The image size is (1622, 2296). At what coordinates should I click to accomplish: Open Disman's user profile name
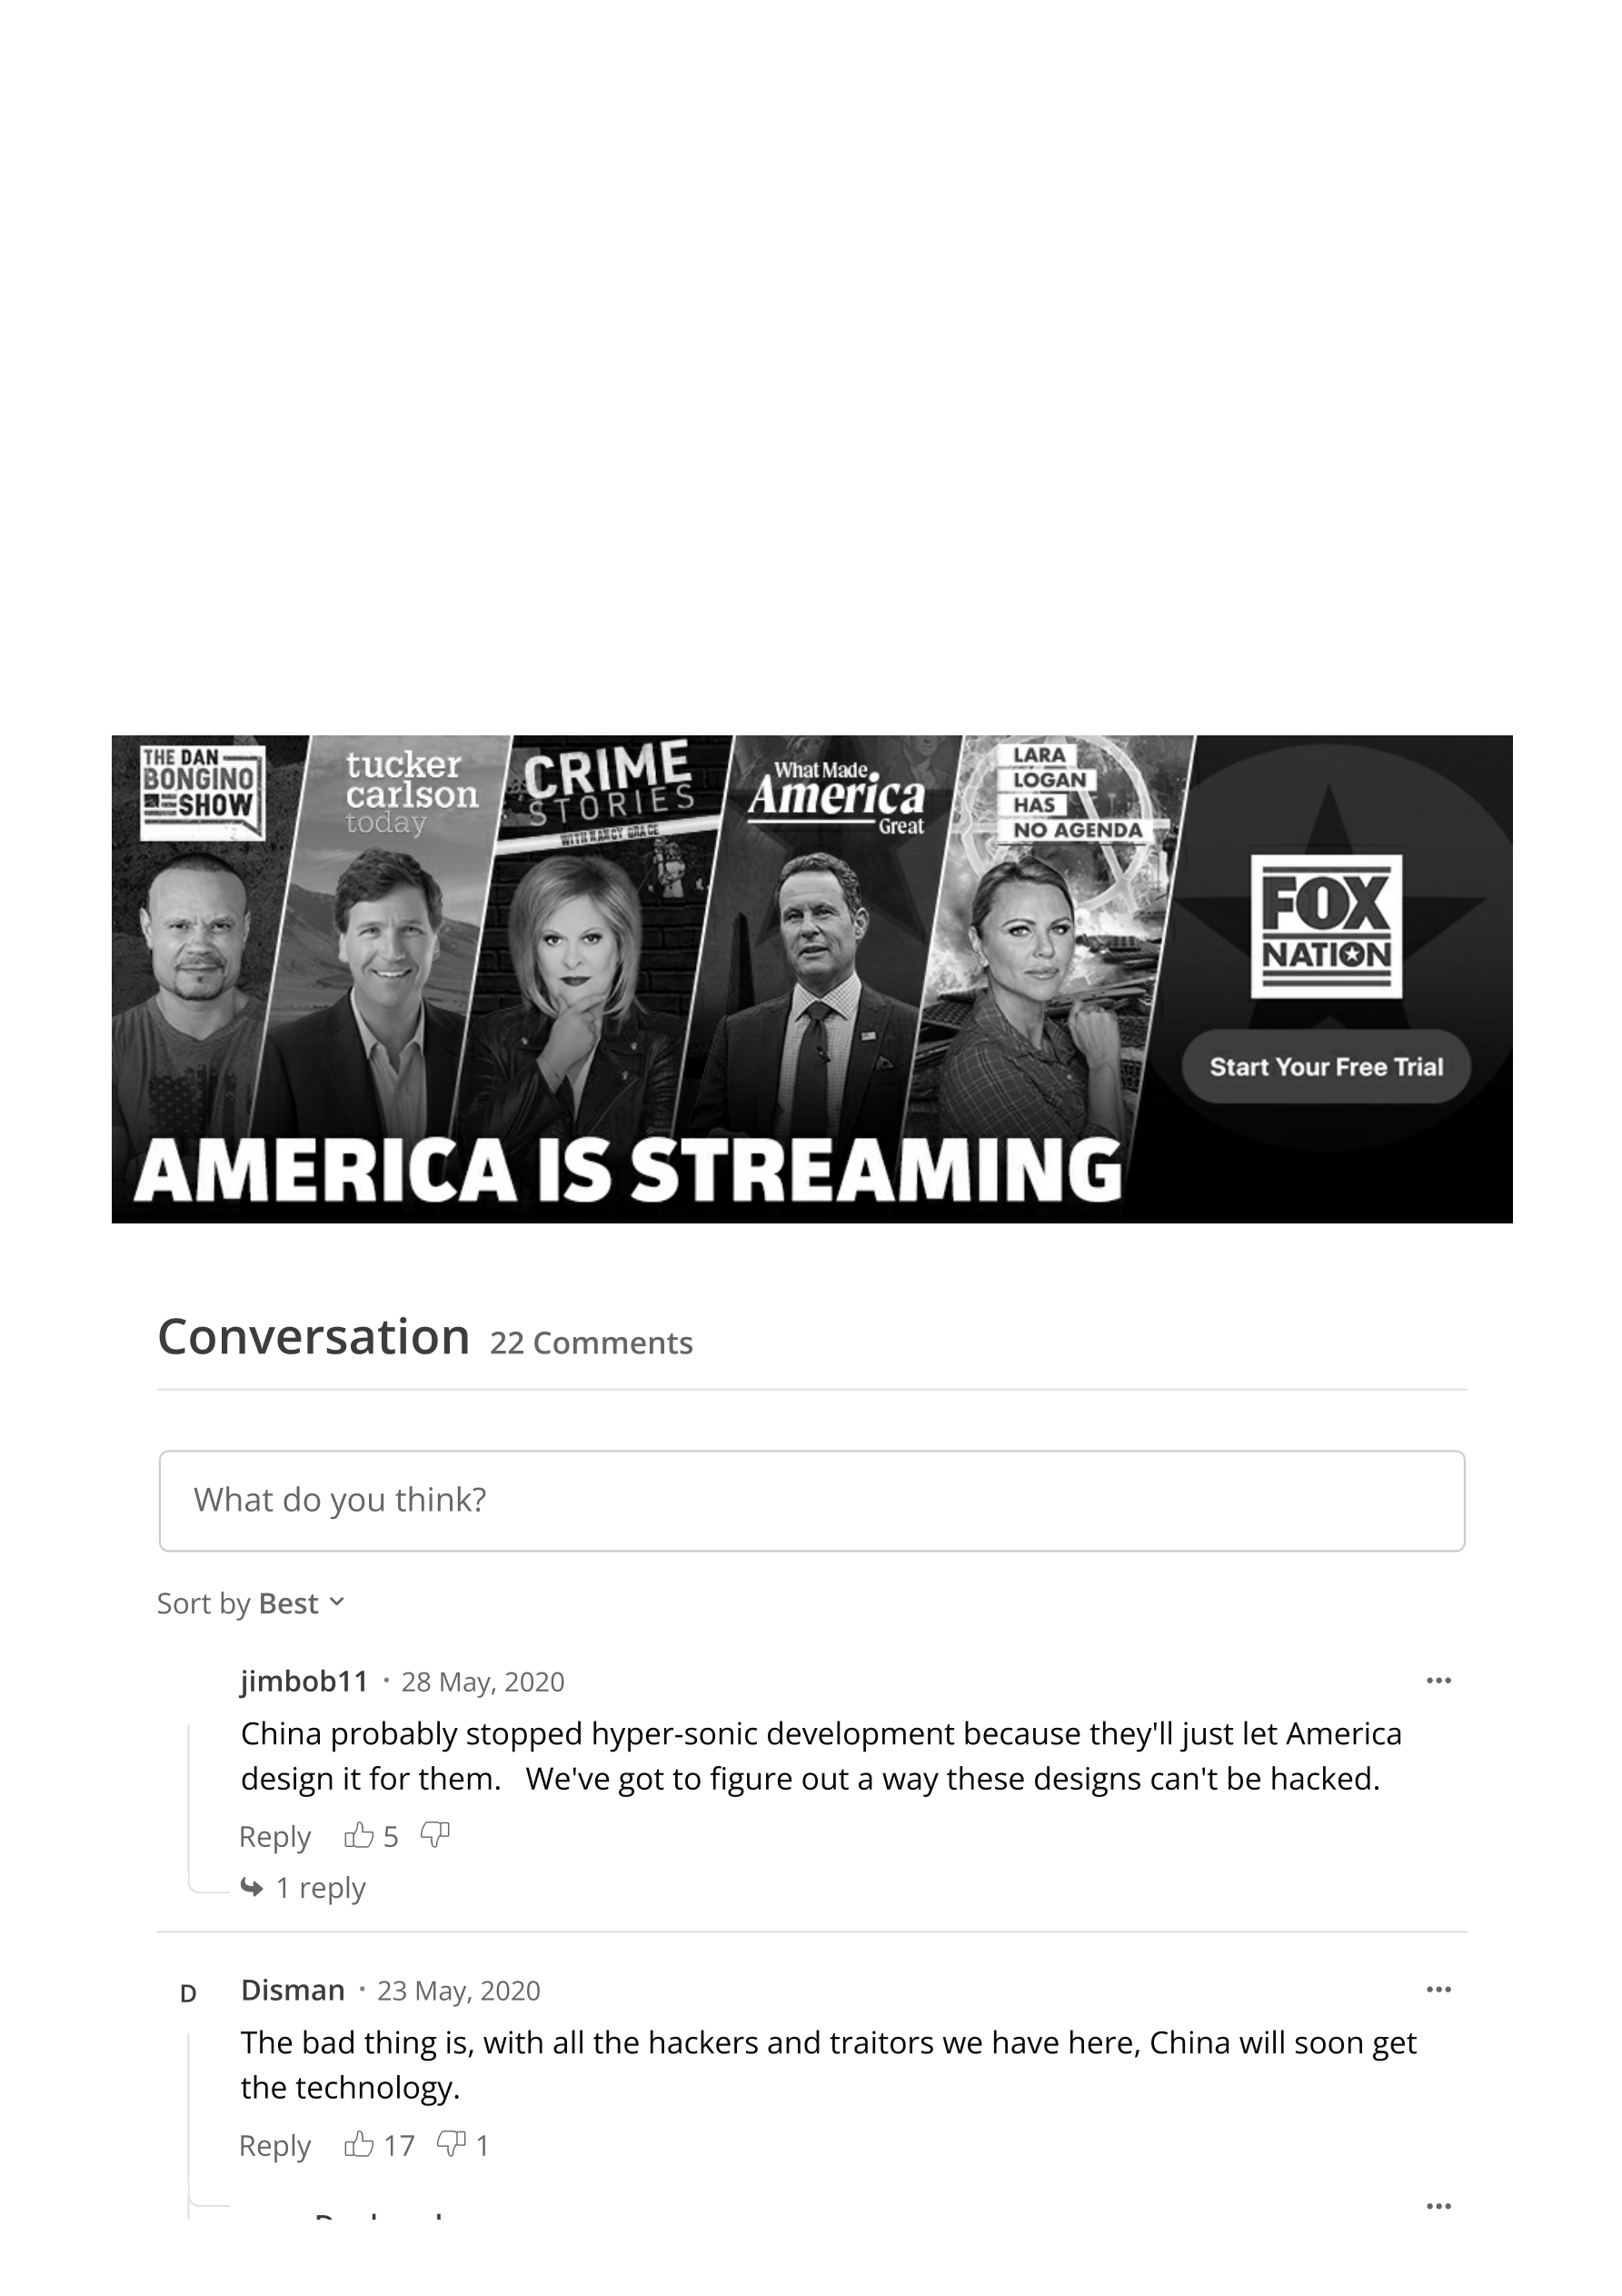(292, 1990)
